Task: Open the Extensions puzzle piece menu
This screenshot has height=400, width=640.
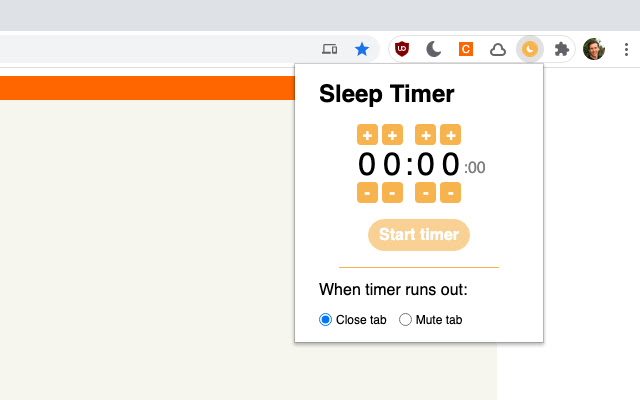Action: pyautogui.click(x=562, y=48)
